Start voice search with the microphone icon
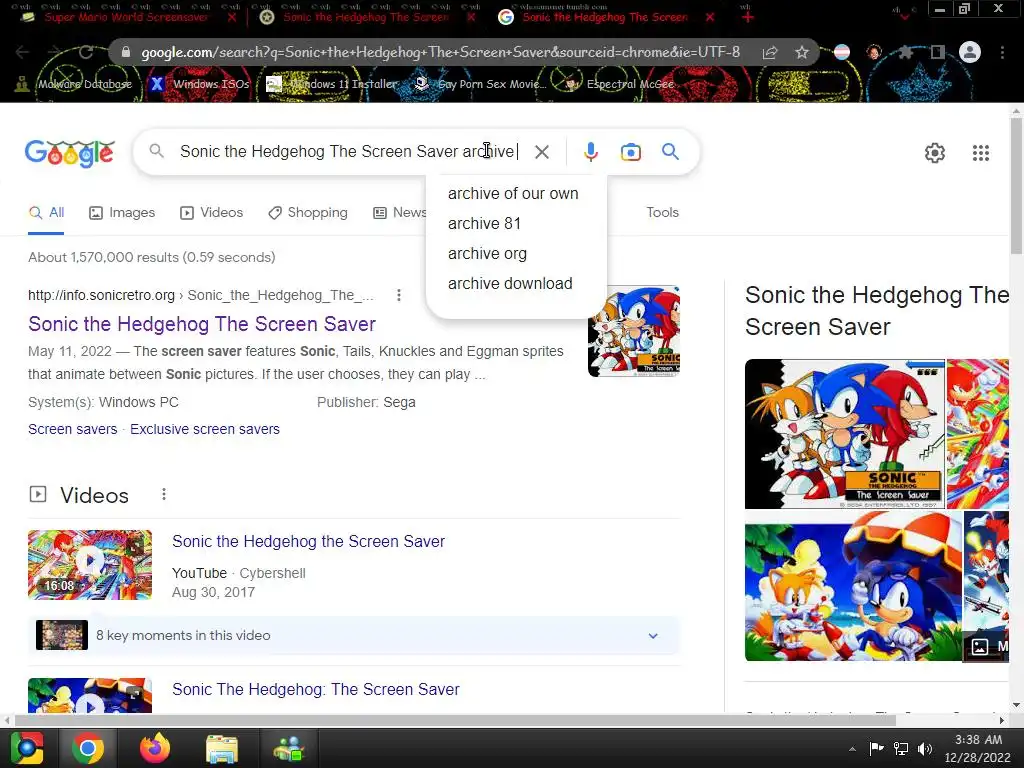Viewport: 1024px width, 768px height. 590,152
